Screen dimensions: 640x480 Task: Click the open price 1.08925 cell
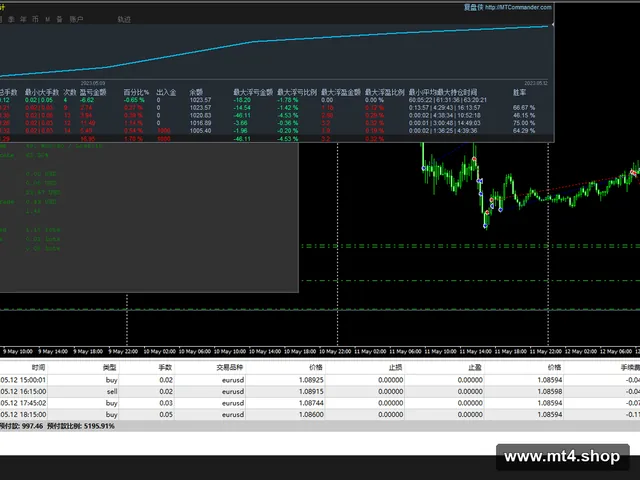[x=311, y=380]
